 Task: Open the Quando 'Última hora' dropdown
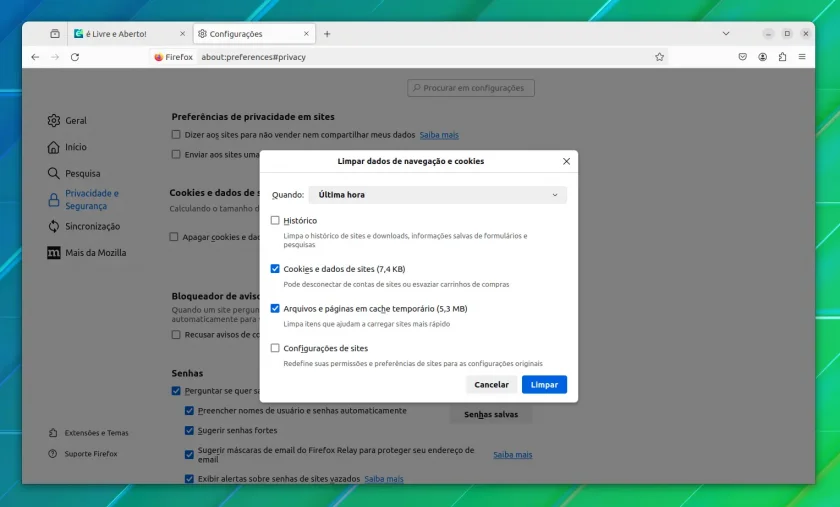(x=437, y=195)
